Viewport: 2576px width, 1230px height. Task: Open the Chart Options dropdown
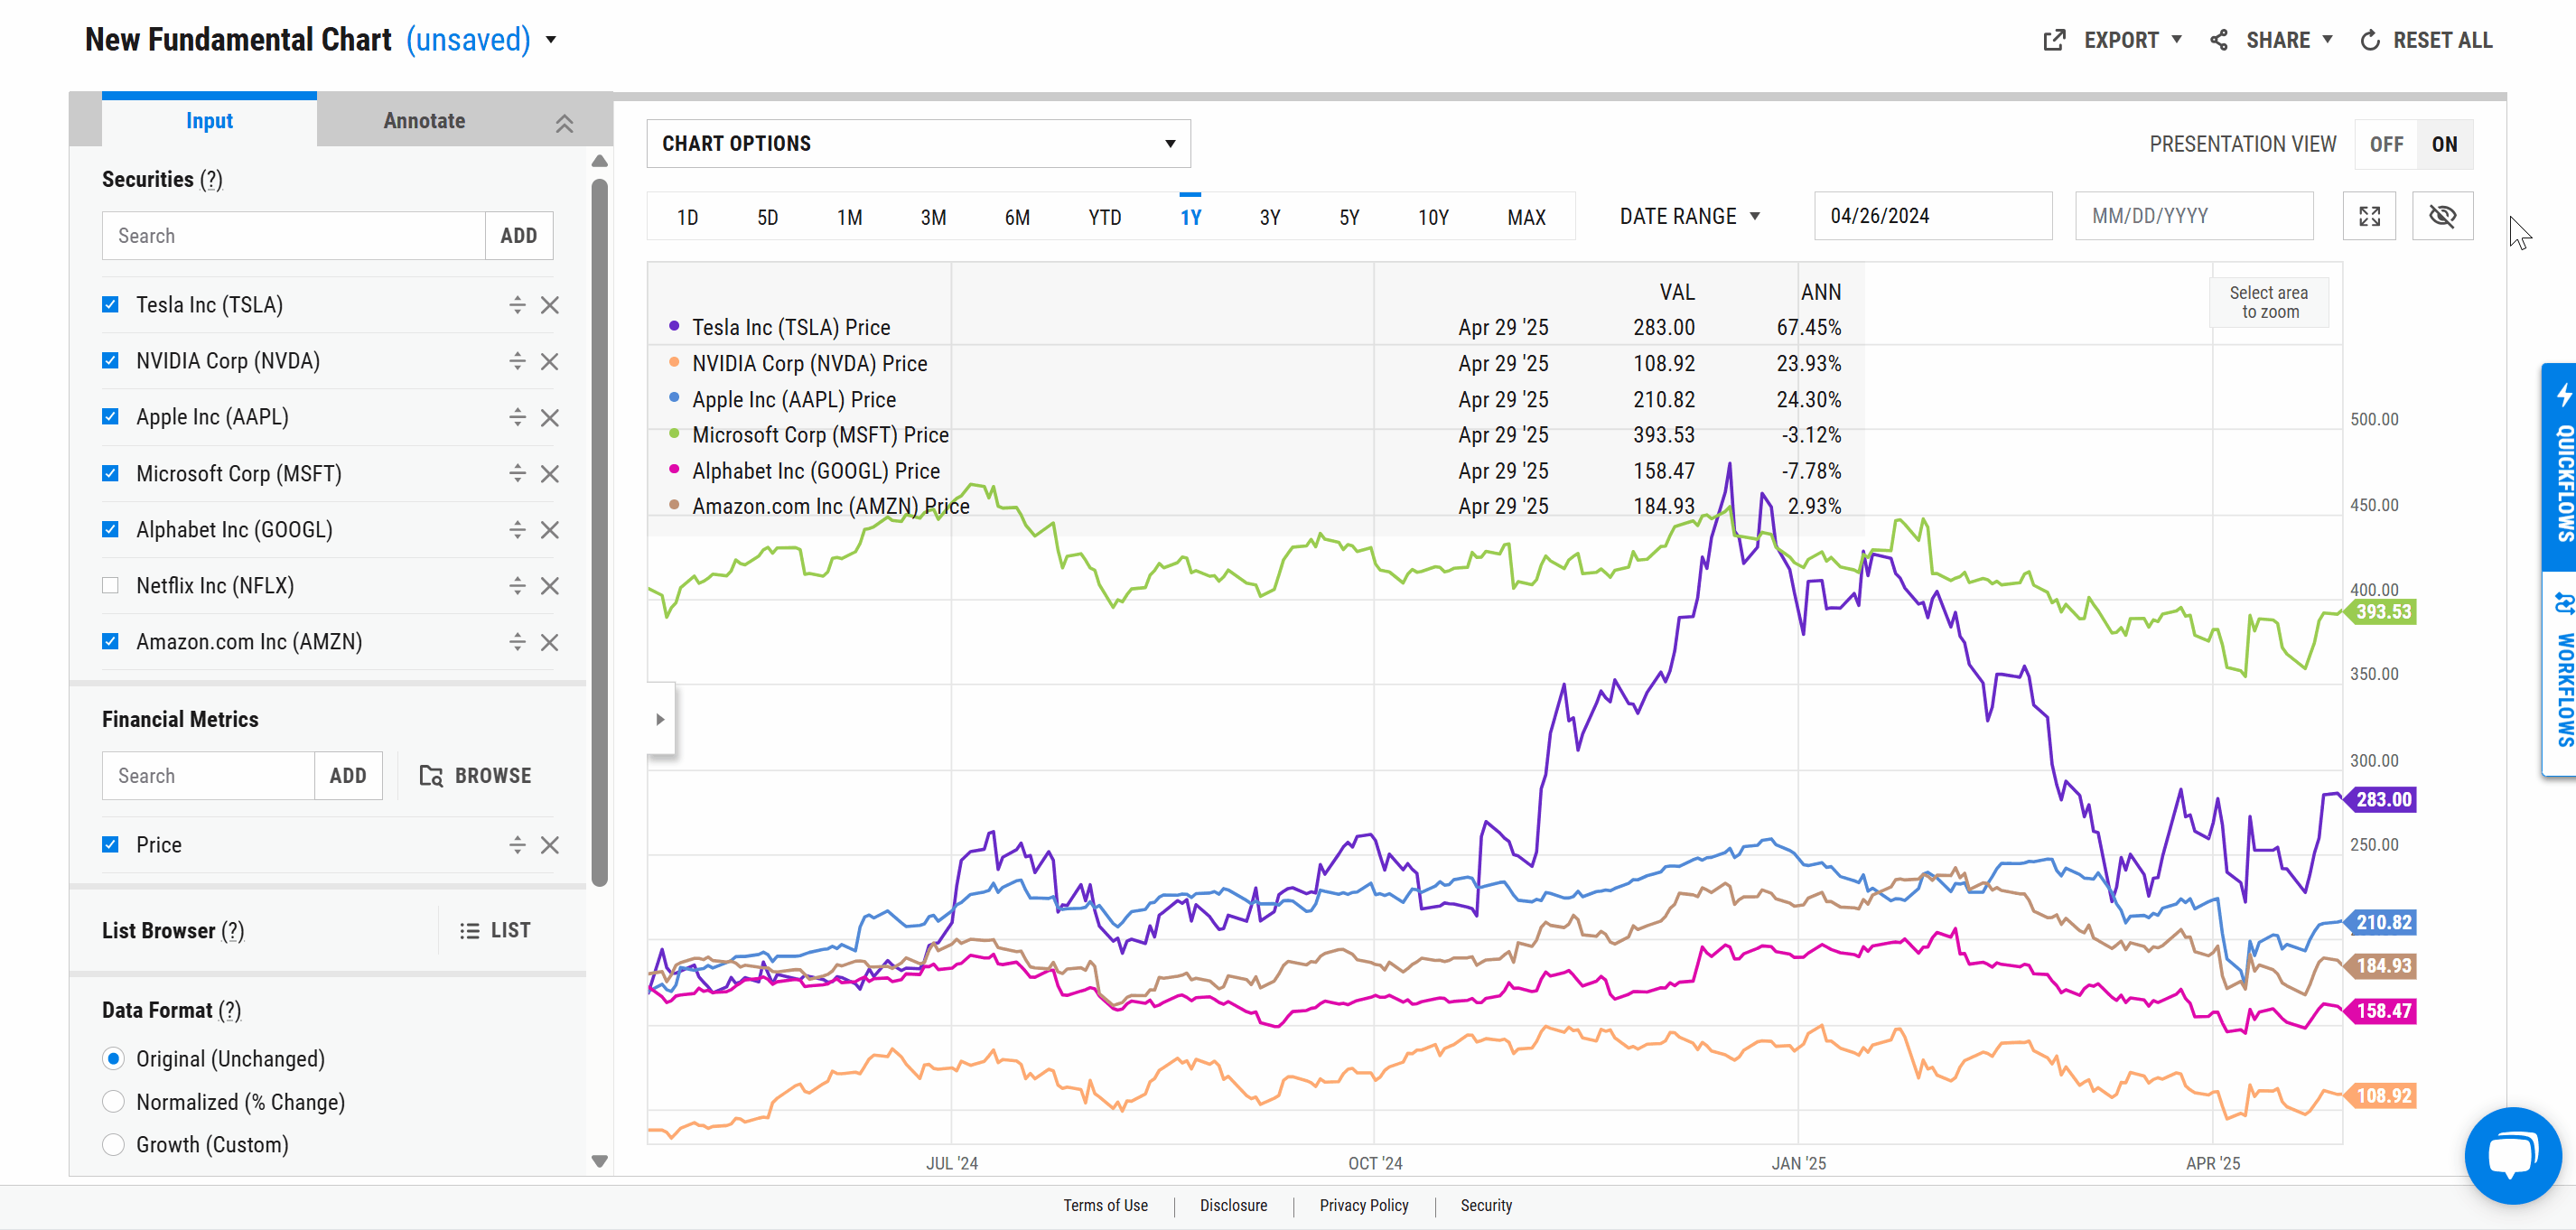[x=918, y=144]
